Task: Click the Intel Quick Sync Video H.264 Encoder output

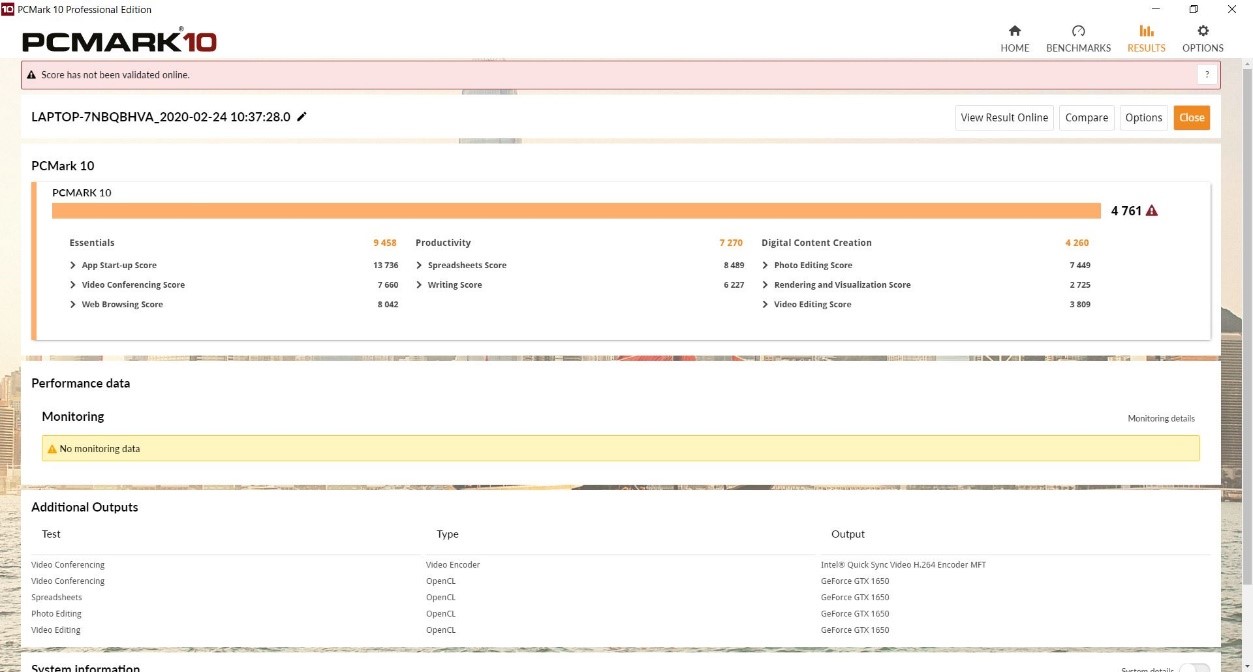Action: (903, 565)
